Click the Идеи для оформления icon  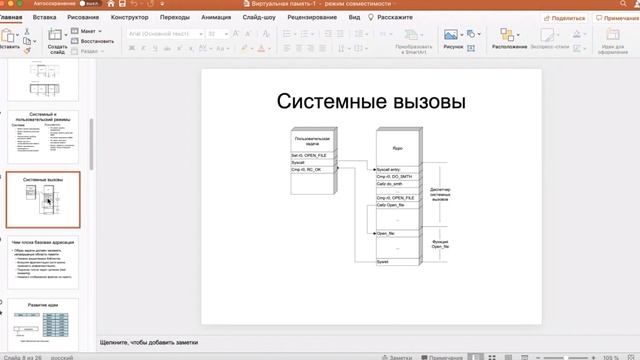pyautogui.click(x=613, y=35)
